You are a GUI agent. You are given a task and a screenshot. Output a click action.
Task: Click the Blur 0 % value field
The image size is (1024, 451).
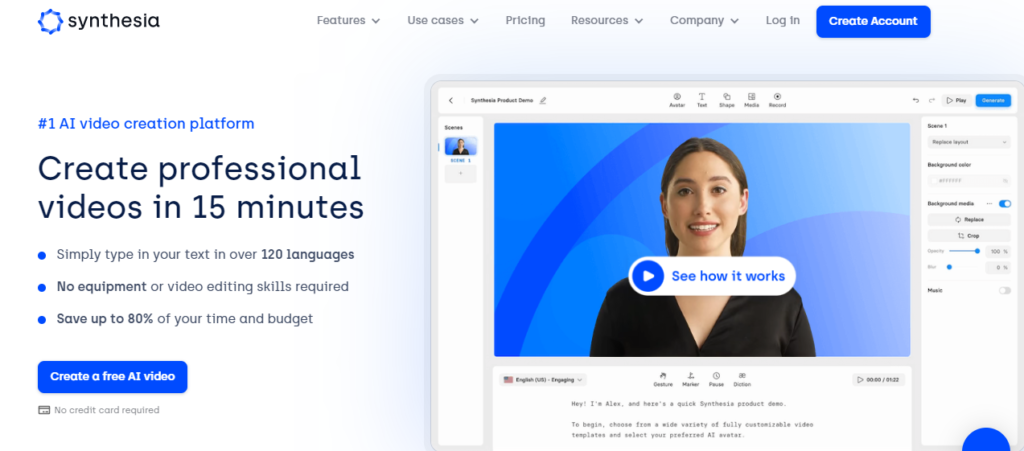point(997,268)
